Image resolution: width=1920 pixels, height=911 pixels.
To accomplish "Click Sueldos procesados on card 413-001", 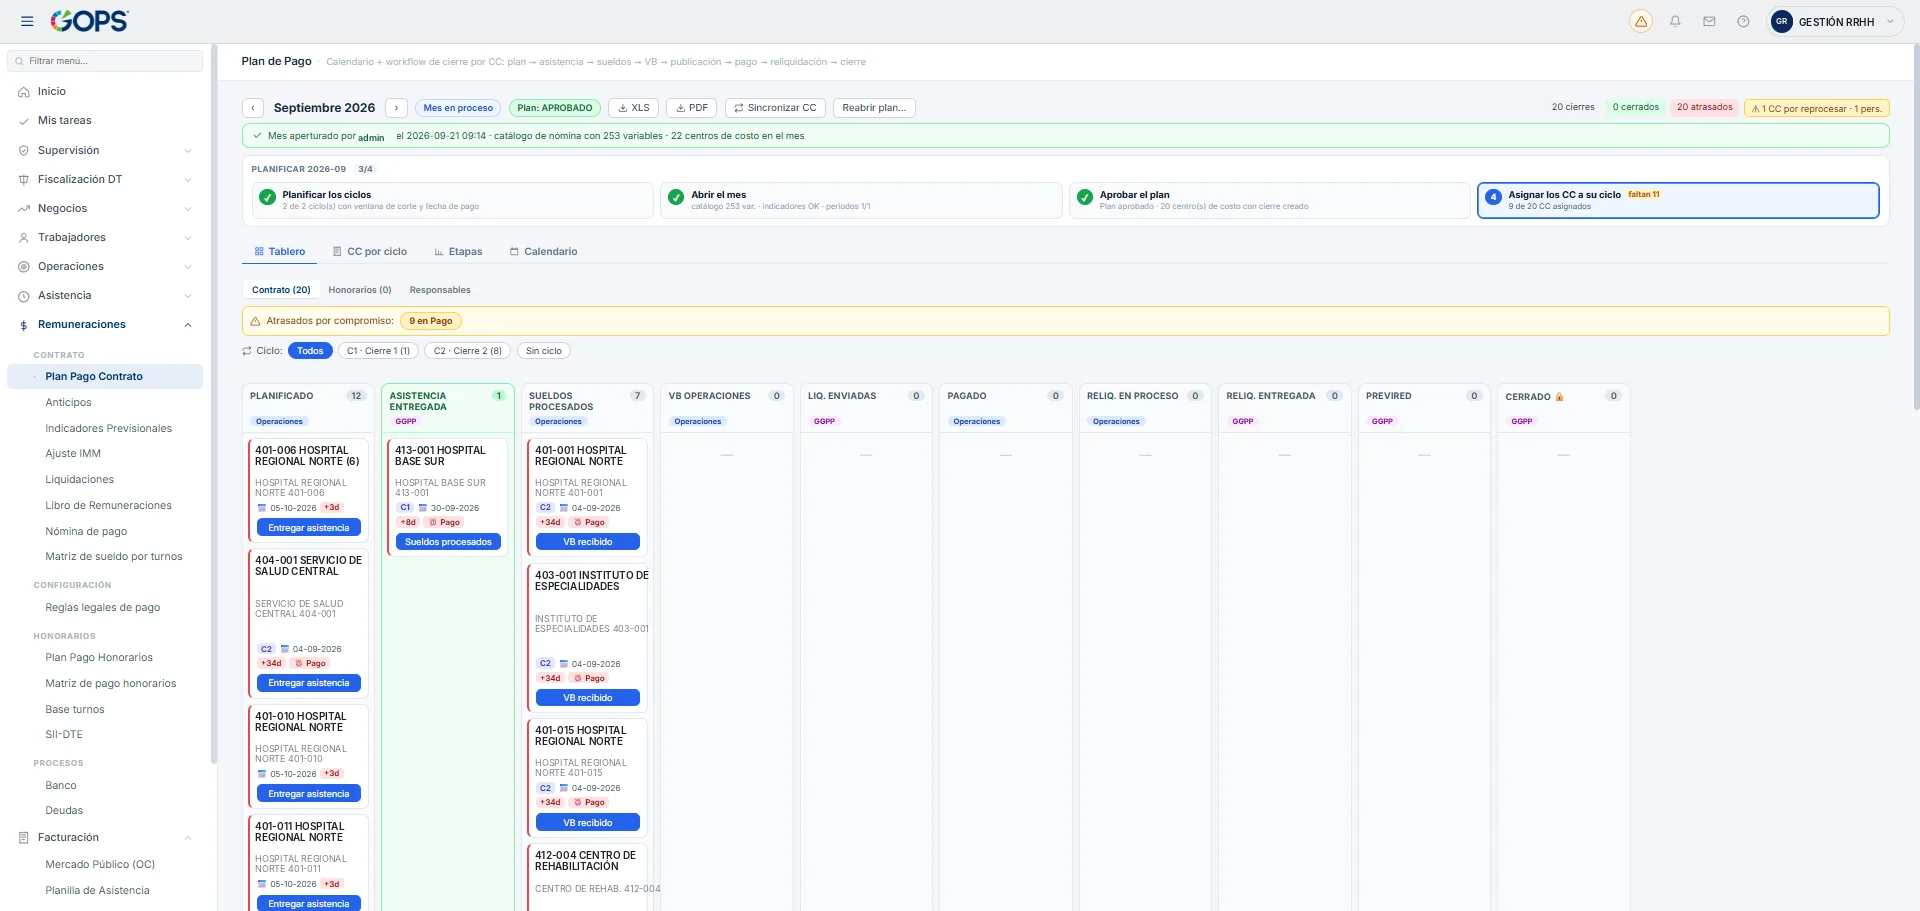I will 448,542.
